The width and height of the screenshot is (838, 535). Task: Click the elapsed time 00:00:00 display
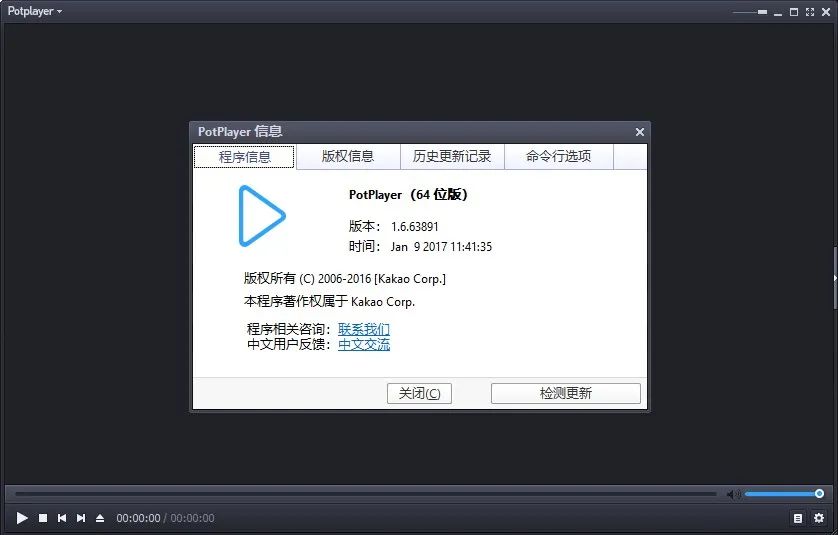point(138,518)
